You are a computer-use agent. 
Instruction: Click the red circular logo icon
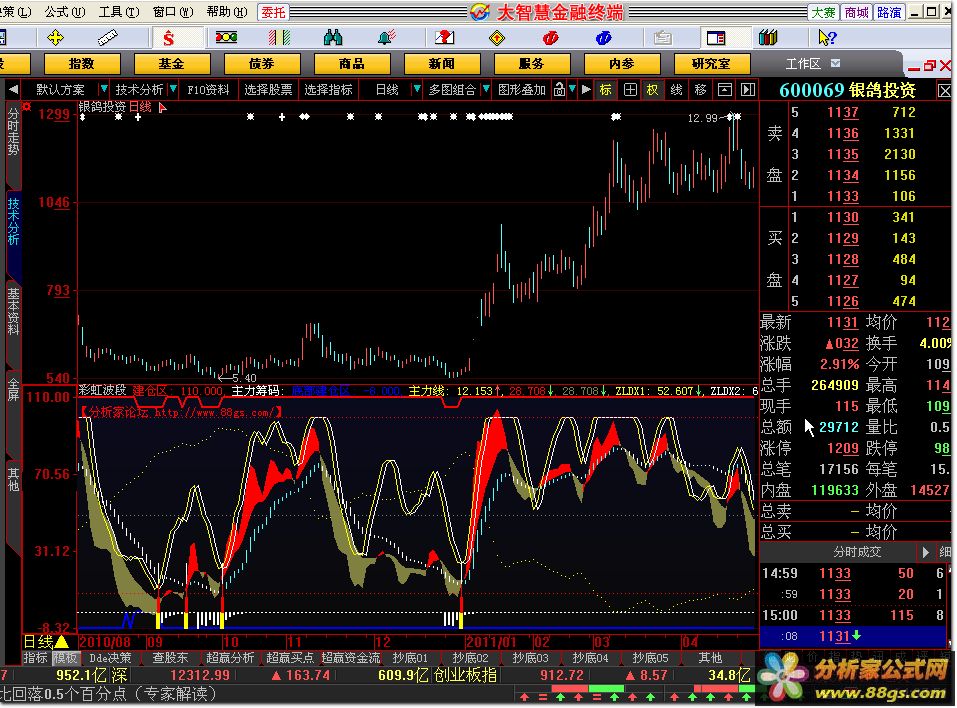550,38
